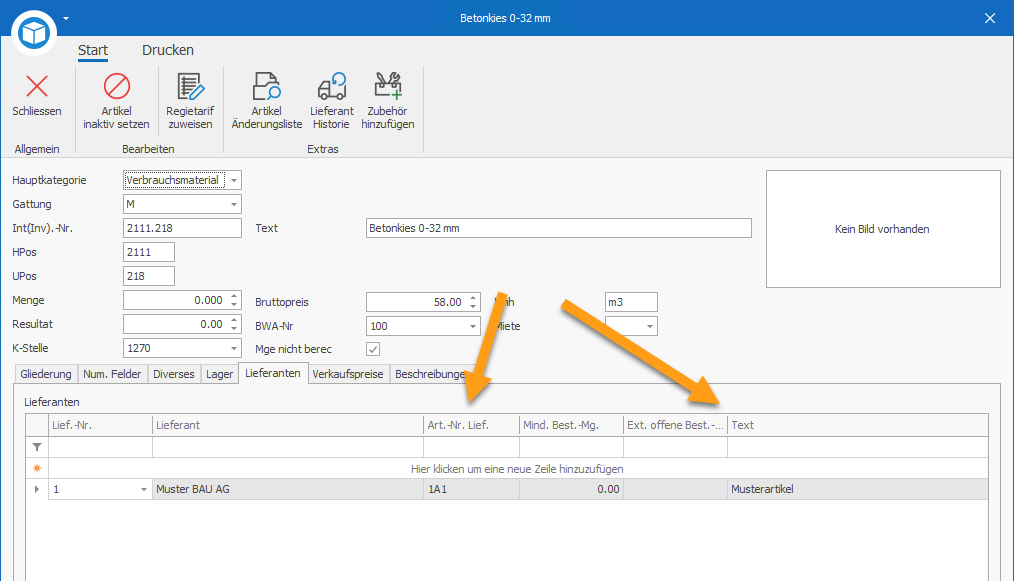Click the unit field showing m3
This screenshot has width=1014, height=581.
coord(631,302)
